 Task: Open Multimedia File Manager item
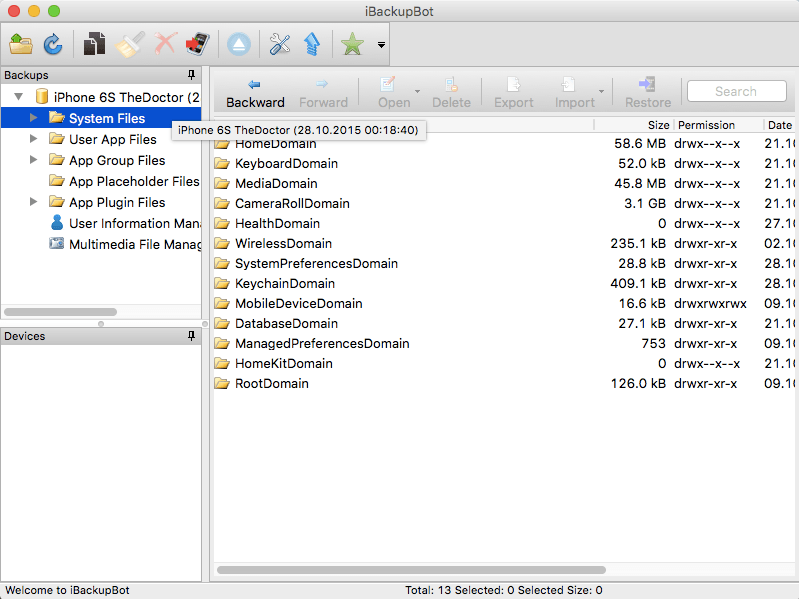point(125,244)
